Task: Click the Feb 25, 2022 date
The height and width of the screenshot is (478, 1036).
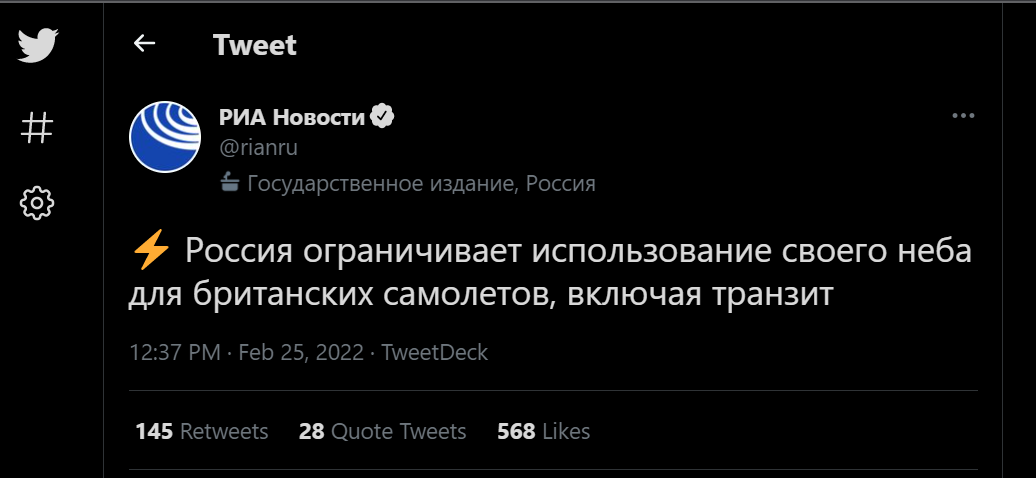Action: click(x=301, y=353)
